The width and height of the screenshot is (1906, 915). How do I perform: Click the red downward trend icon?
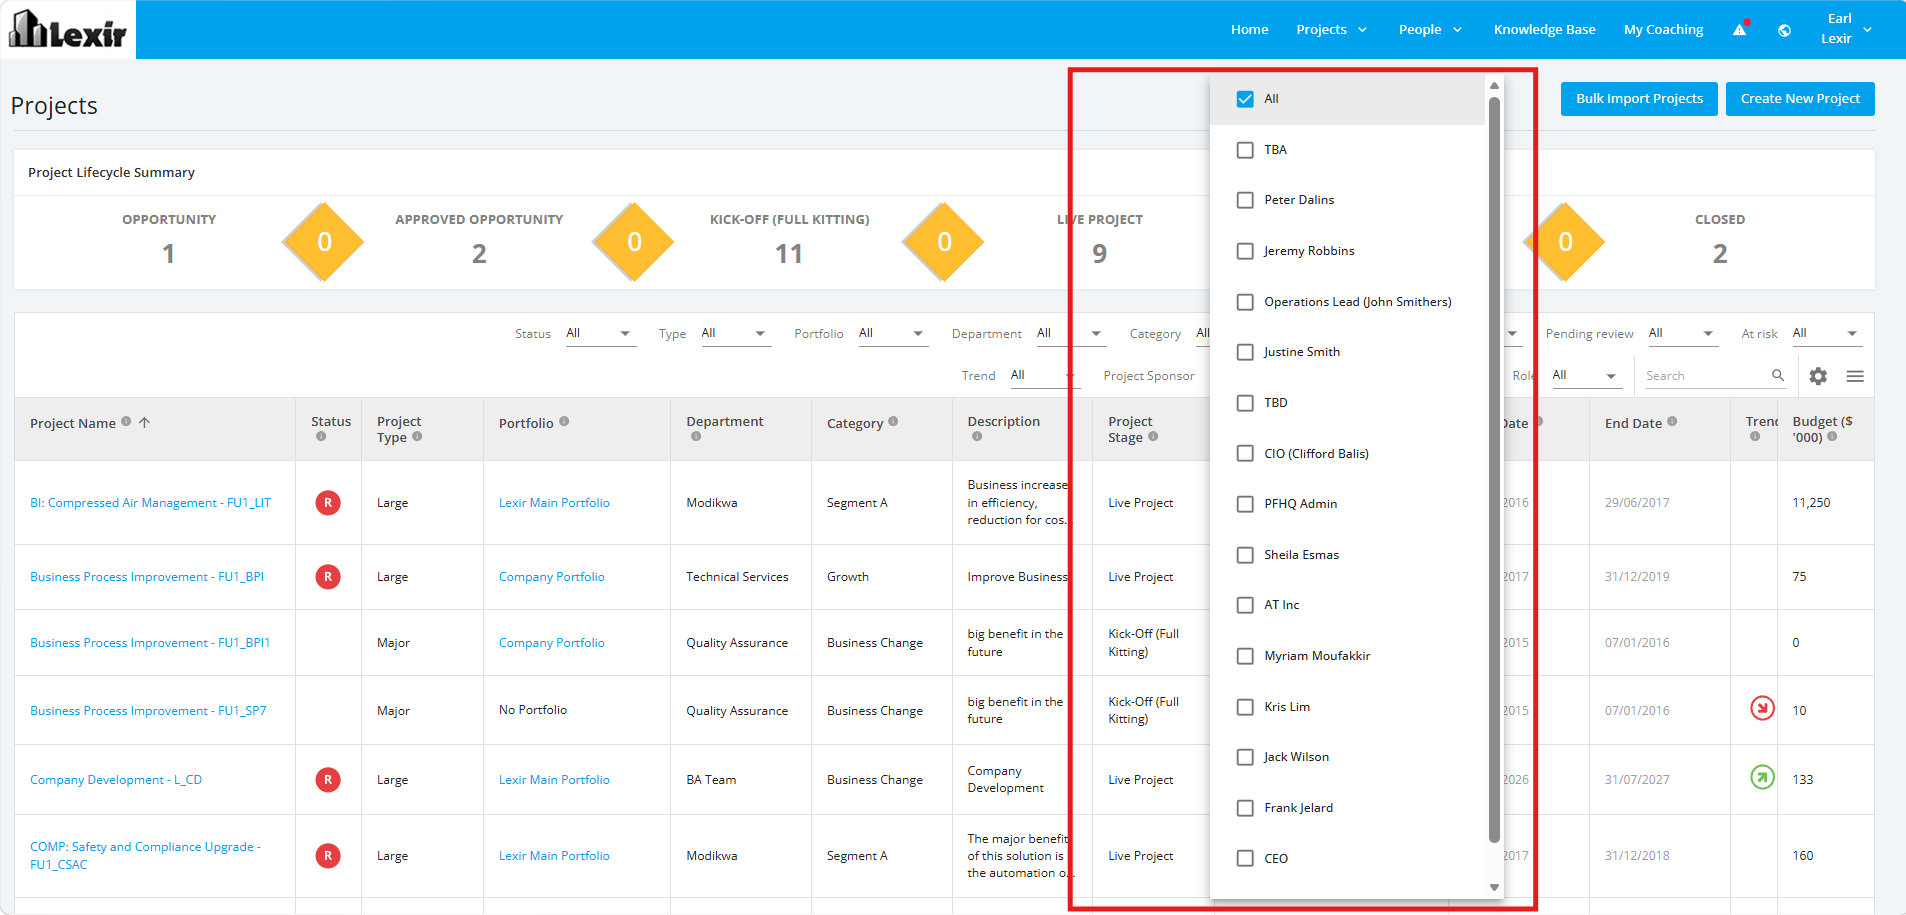click(x=1762, y=709)
